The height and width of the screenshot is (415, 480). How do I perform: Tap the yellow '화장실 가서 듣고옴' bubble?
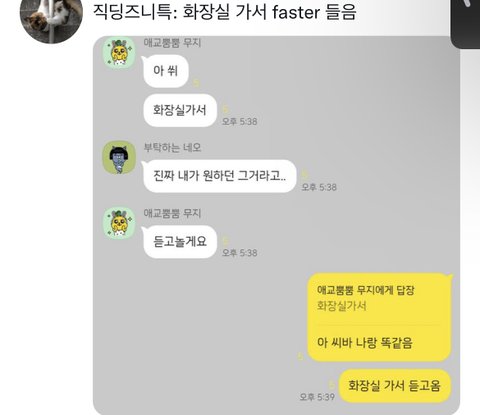click(x=395, y=386)
